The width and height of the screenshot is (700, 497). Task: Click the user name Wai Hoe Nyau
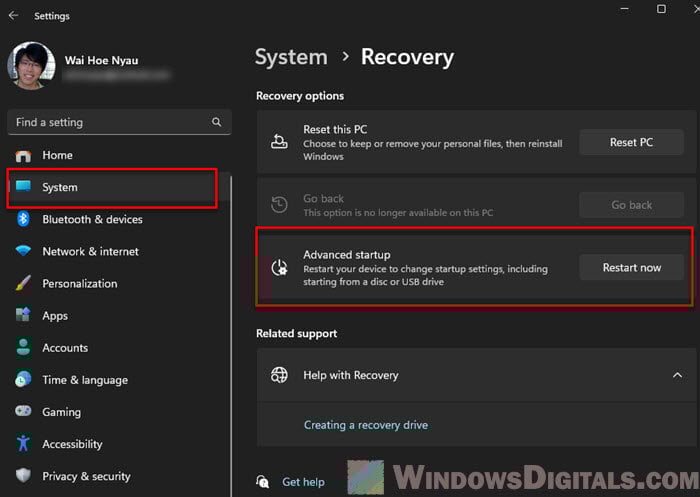(101, 60)
